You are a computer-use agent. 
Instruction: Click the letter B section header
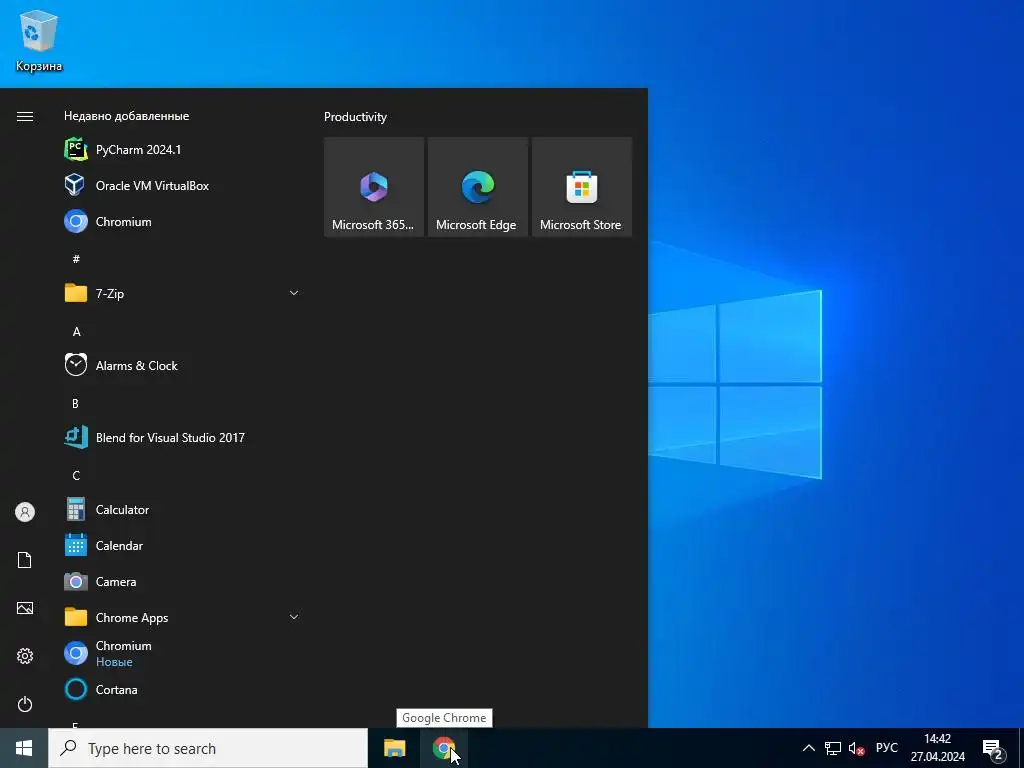click(75, 404)
